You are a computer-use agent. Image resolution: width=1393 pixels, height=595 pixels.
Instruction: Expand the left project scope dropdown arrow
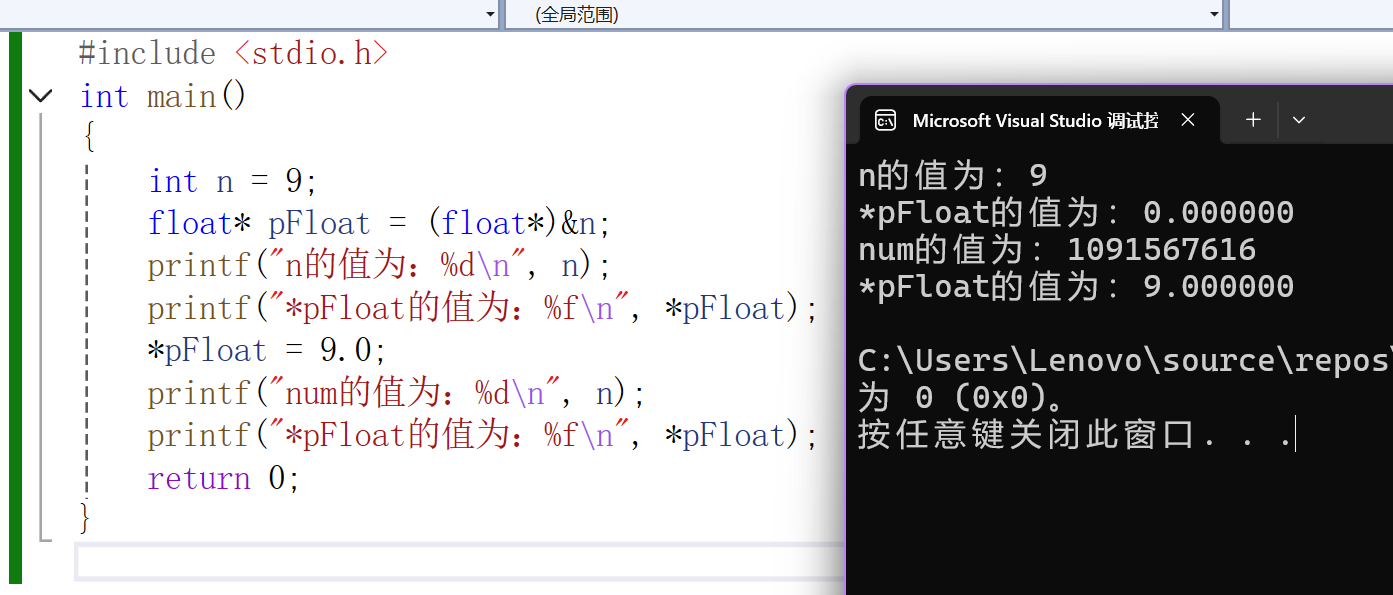point(490,14)
